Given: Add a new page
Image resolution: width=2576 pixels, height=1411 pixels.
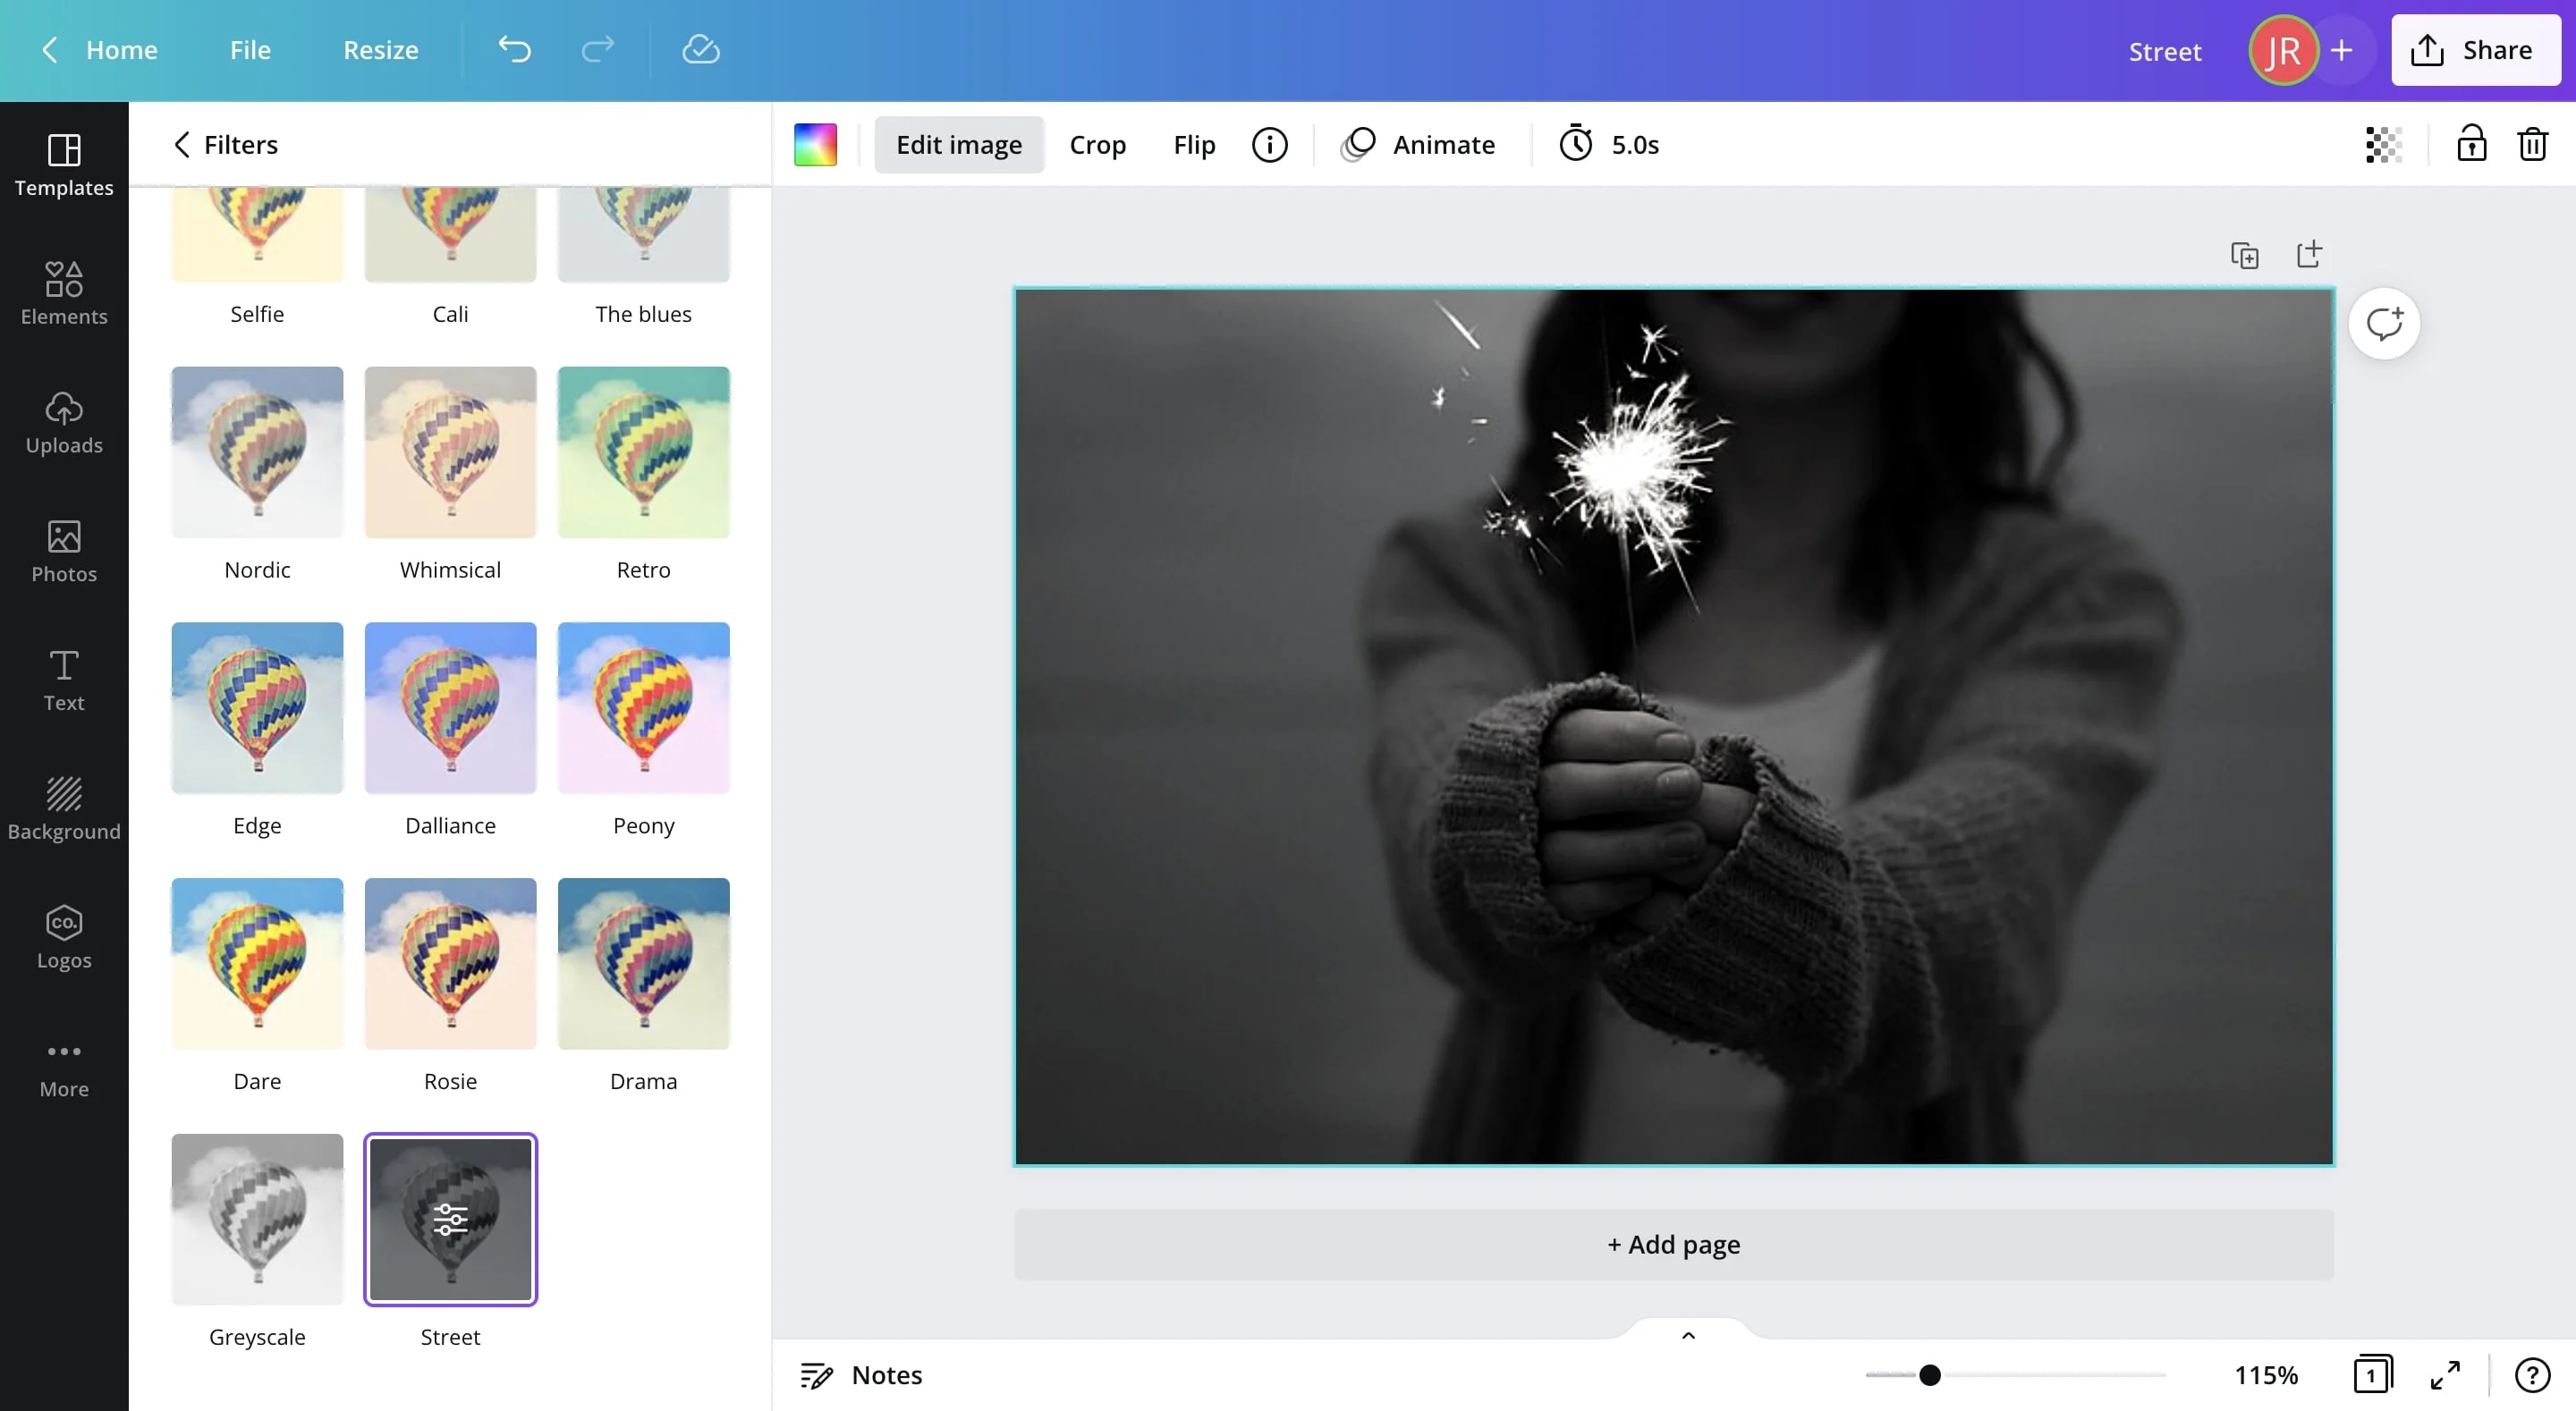Looking at the screenshot, I should tap(1672, 1244).
